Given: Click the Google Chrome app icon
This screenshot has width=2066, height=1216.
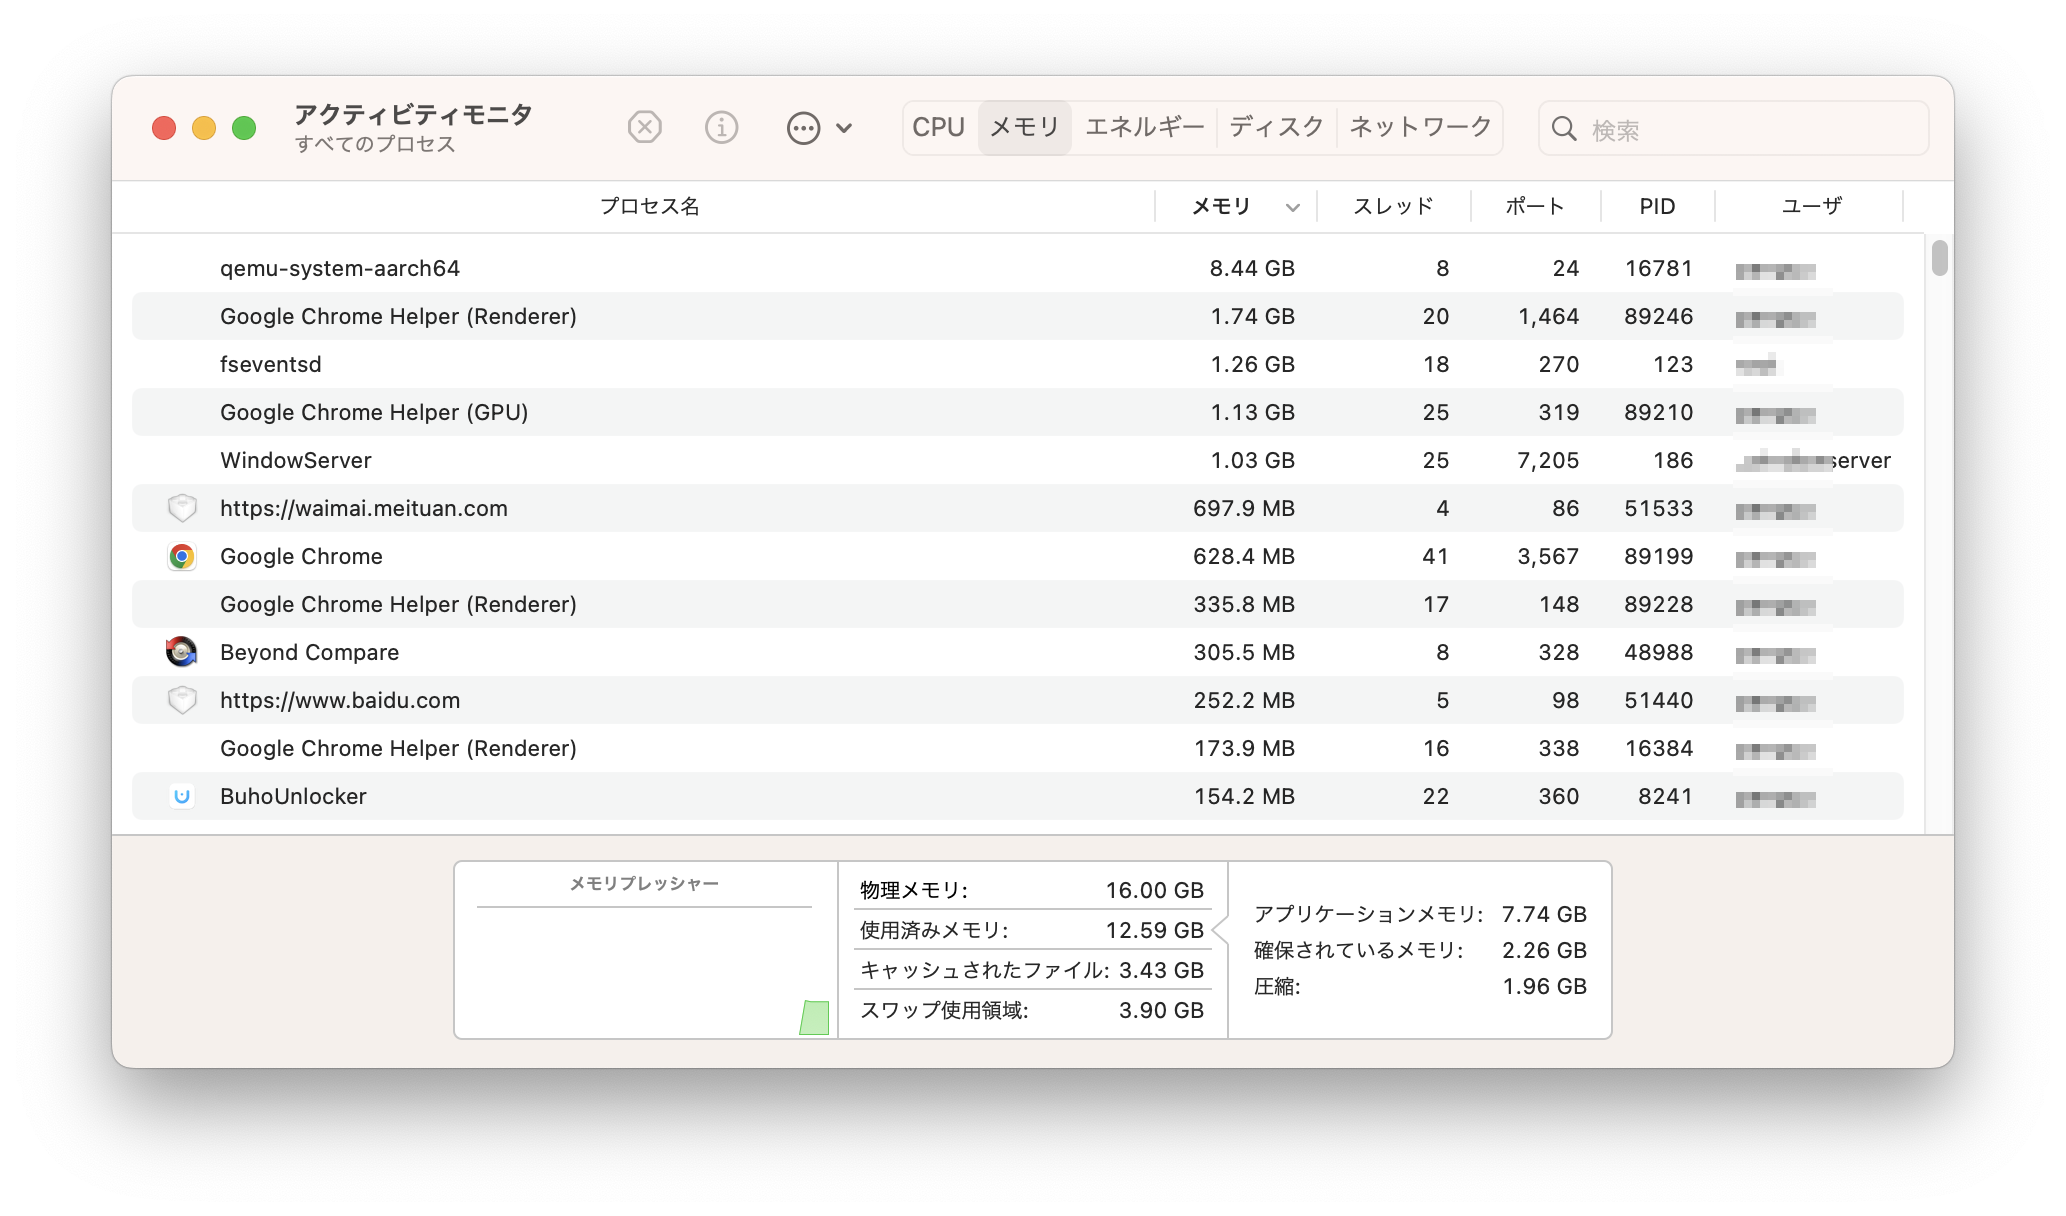Looking at the screenshot, I should pyautogui.click(x=182, y=556).
